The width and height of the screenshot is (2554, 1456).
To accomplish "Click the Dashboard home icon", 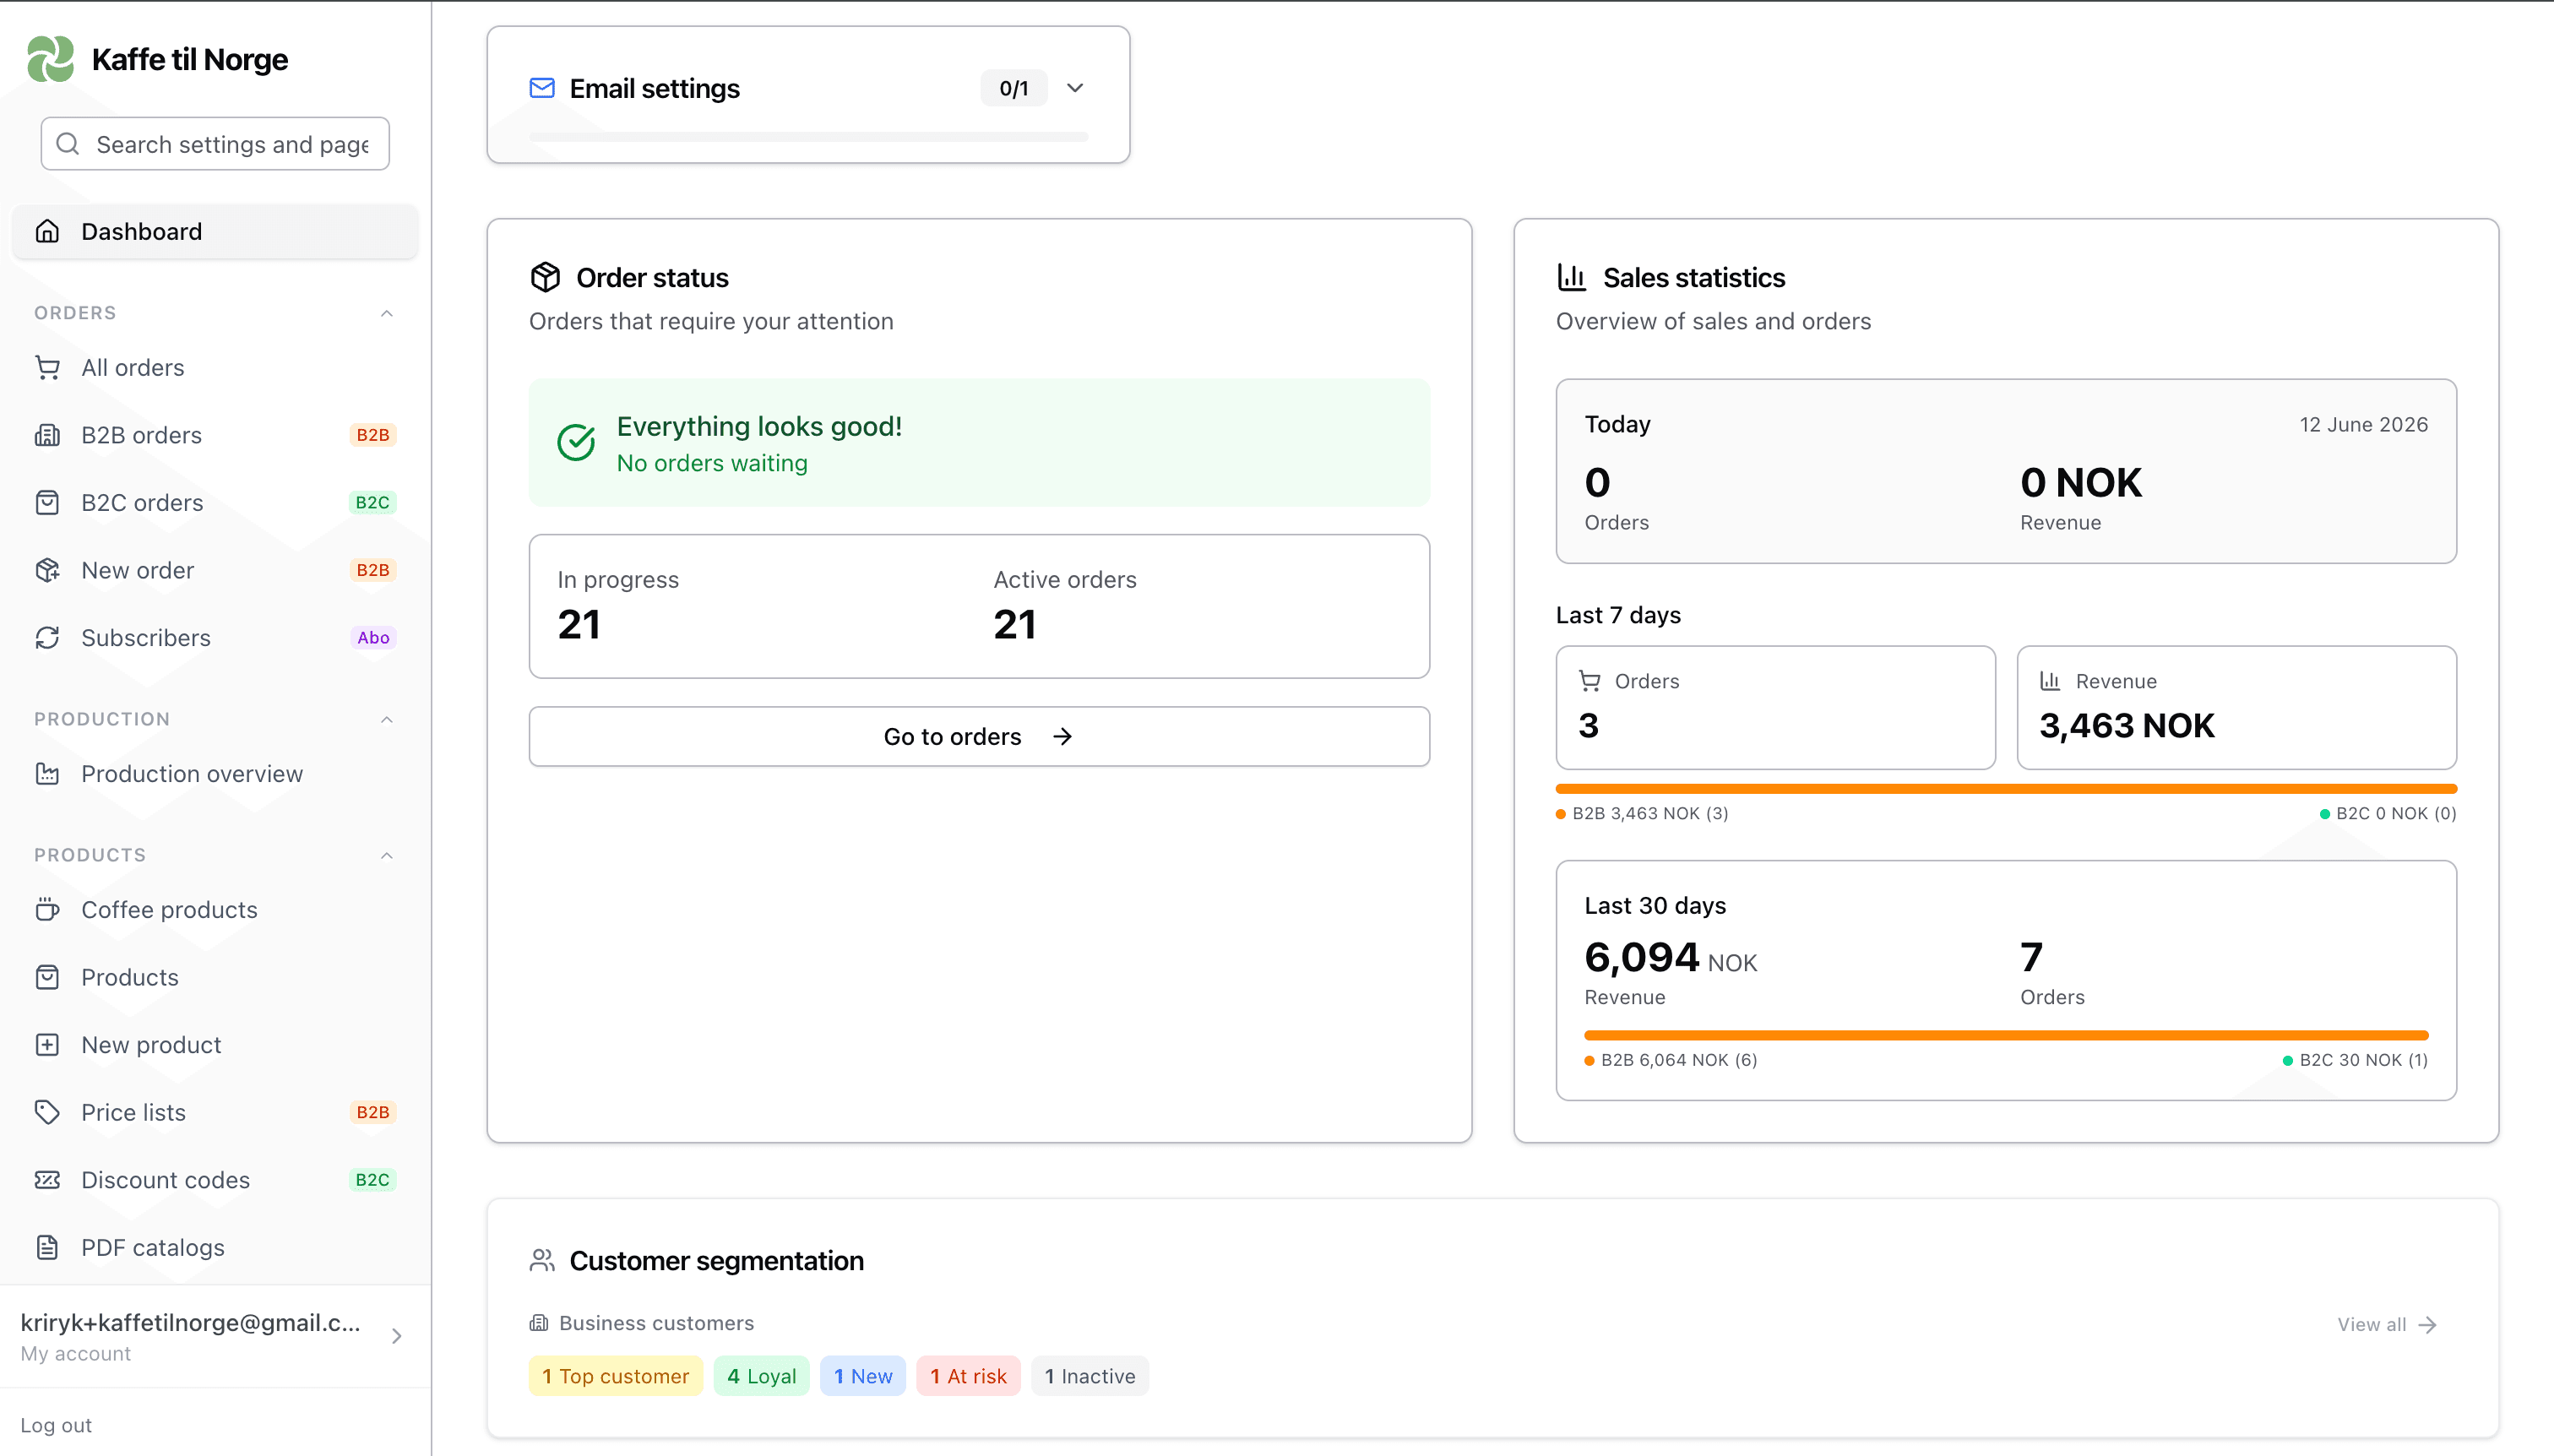I will (47, 231).
